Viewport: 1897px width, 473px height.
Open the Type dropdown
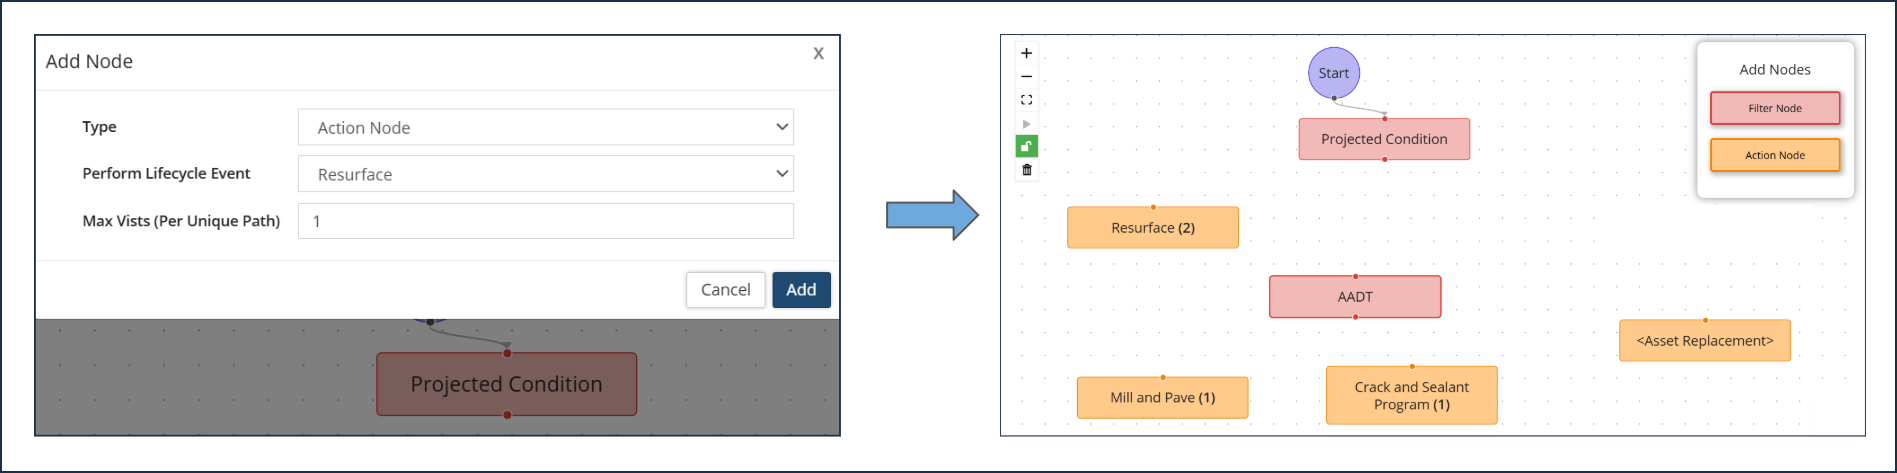pos(545,127)
